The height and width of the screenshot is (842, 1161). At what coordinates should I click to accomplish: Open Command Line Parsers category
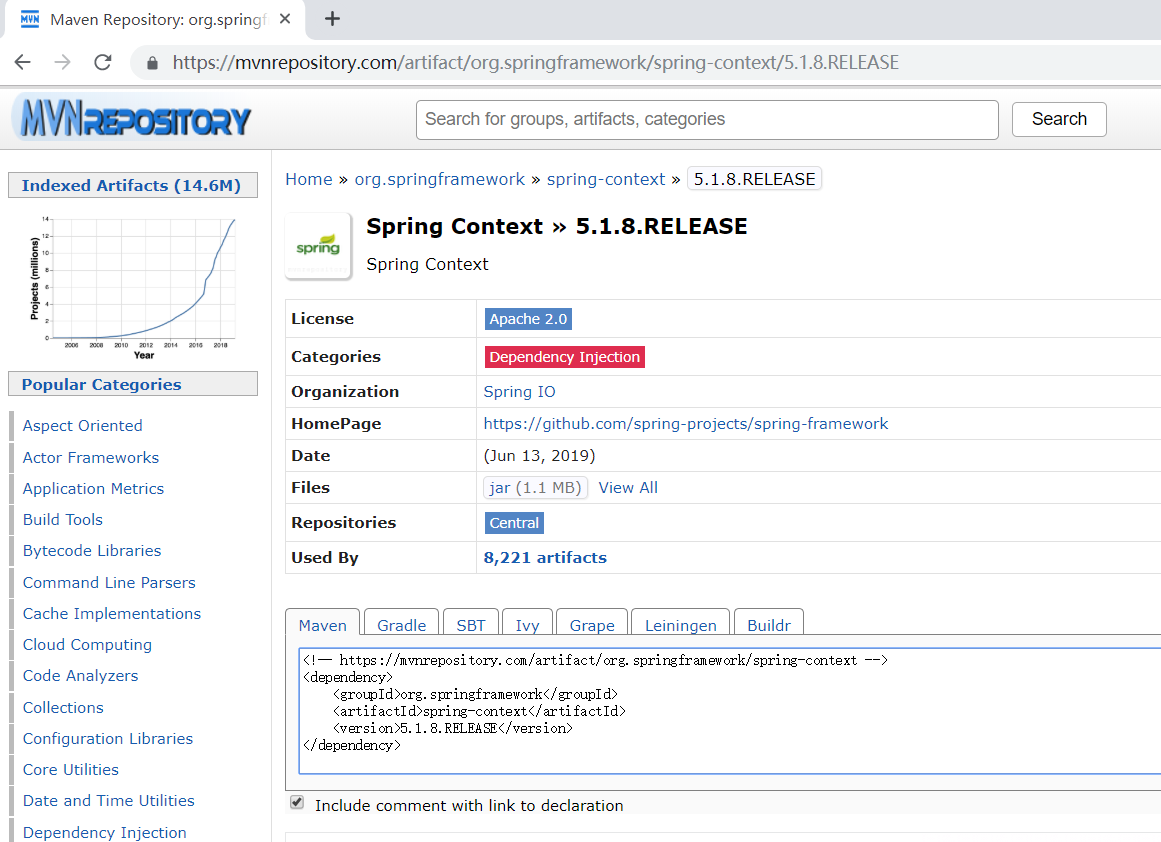tap(110, 583)
